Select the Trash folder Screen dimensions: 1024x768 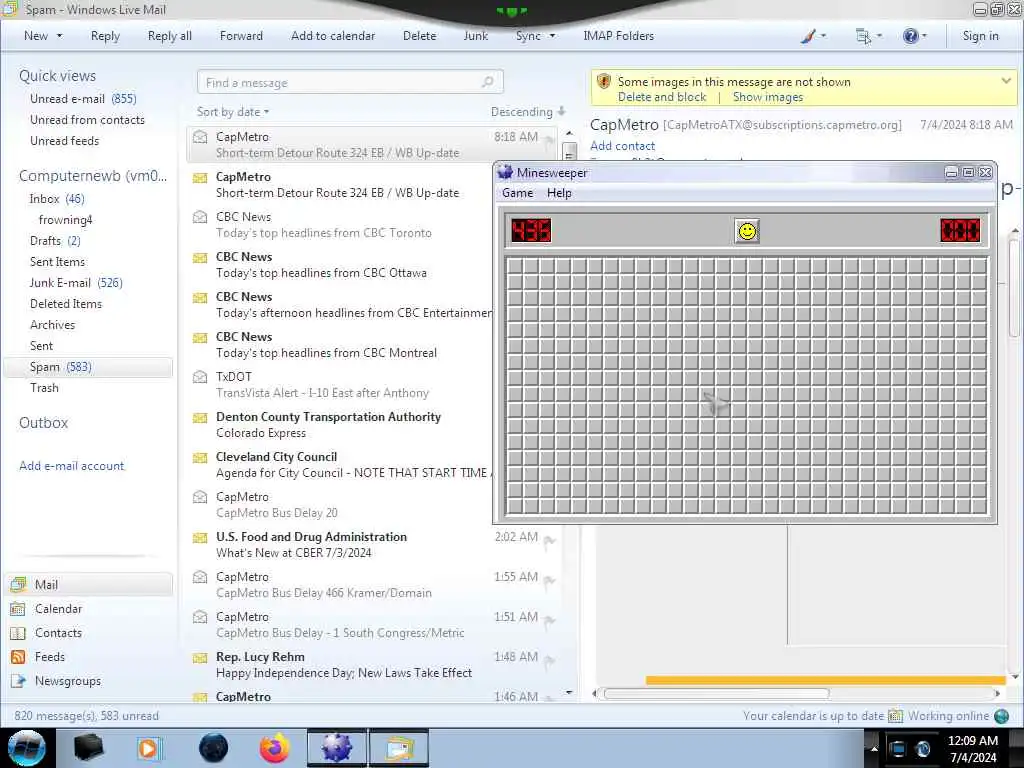44,388
